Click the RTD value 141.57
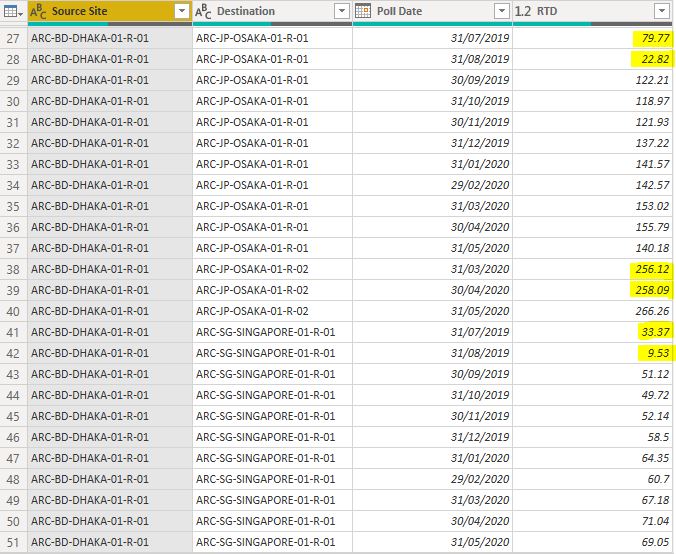 pos(653,164)
